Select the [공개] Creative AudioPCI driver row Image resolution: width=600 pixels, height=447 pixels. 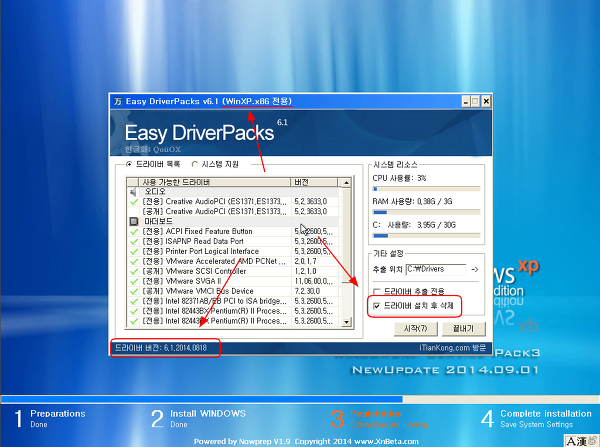[x=233, y=212]
